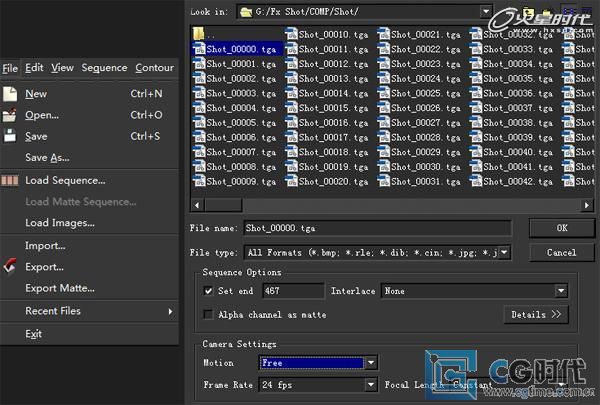Click the Save floppy disk icon
Image resolution: width=600 pixels, height=405 pixels.
click(x=10, y=136)
